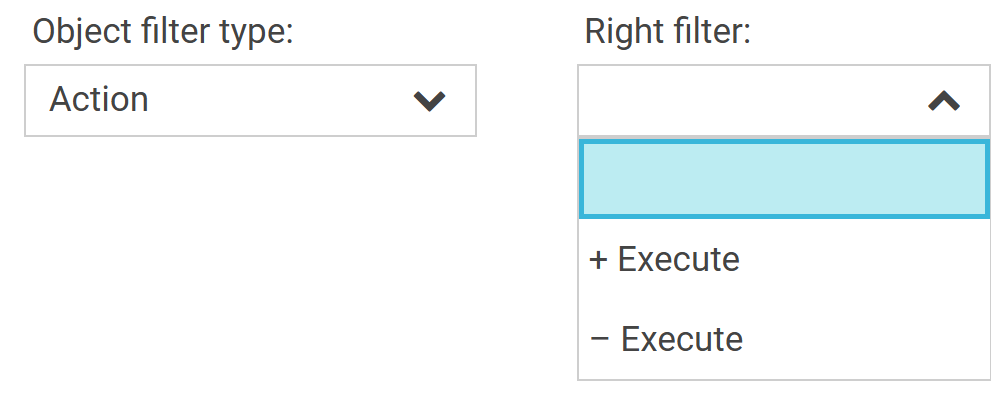Image resolution: width=991 pixels, height=410 pixels.
Task: Choose the + Execute option
Action: point(665,260)
